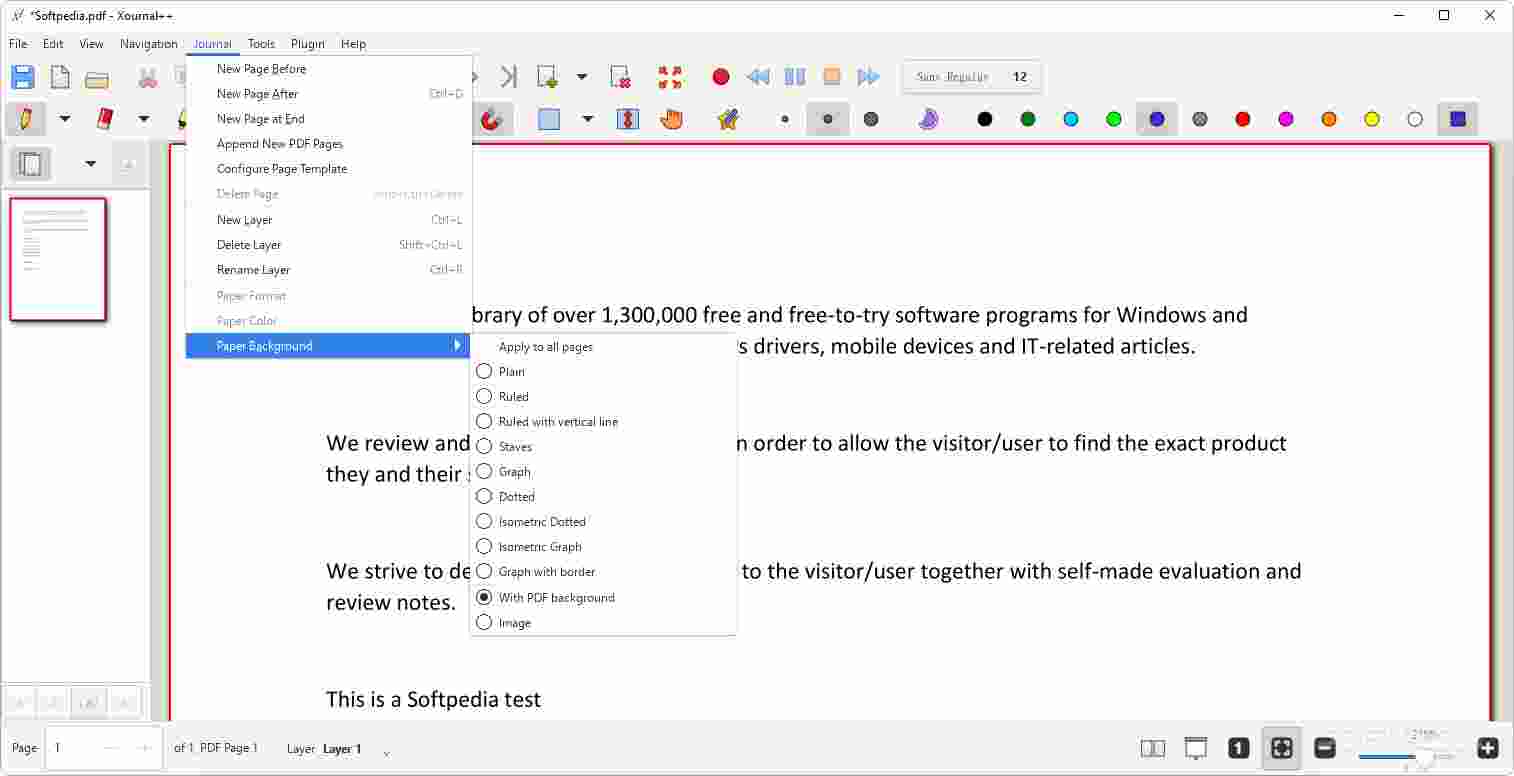The width and height of the screenshot is (1514, 776).
Task: Toggle the sidebar page preview icon
Action: click(31, 163)
